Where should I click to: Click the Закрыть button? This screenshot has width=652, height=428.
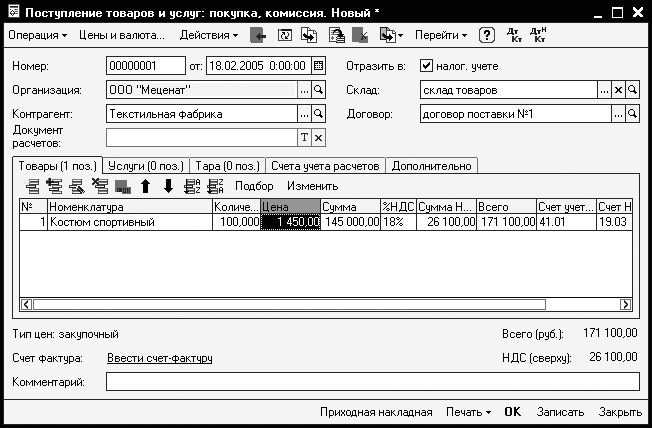tap(620, 412)
